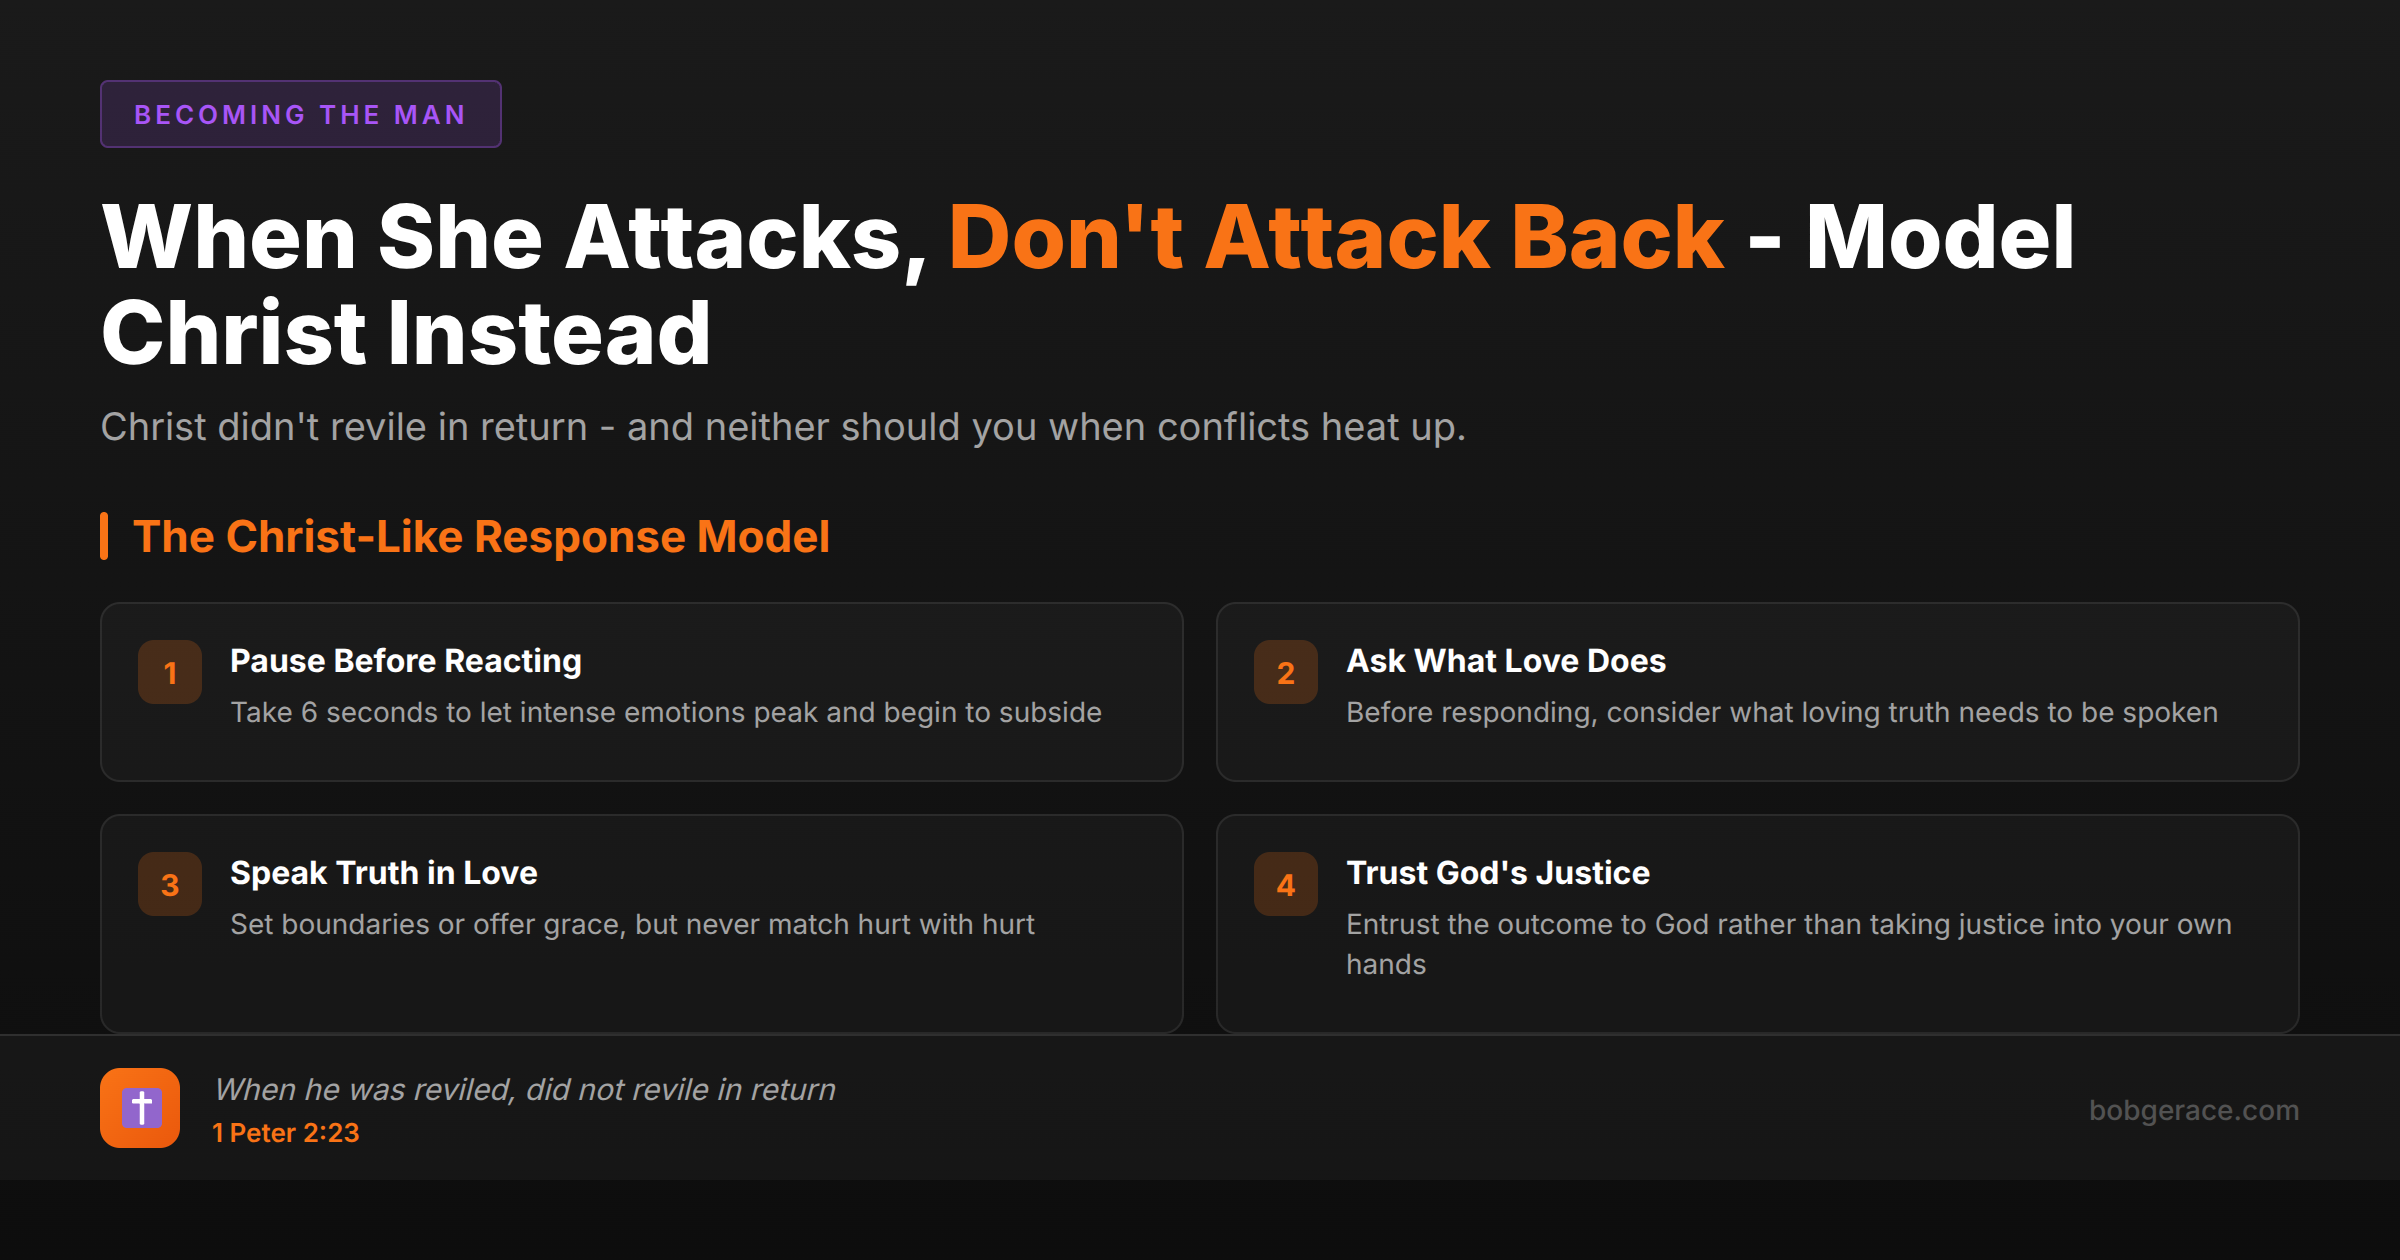Select the number 4 badge on Trust God's Justice

coord(1285,884)
